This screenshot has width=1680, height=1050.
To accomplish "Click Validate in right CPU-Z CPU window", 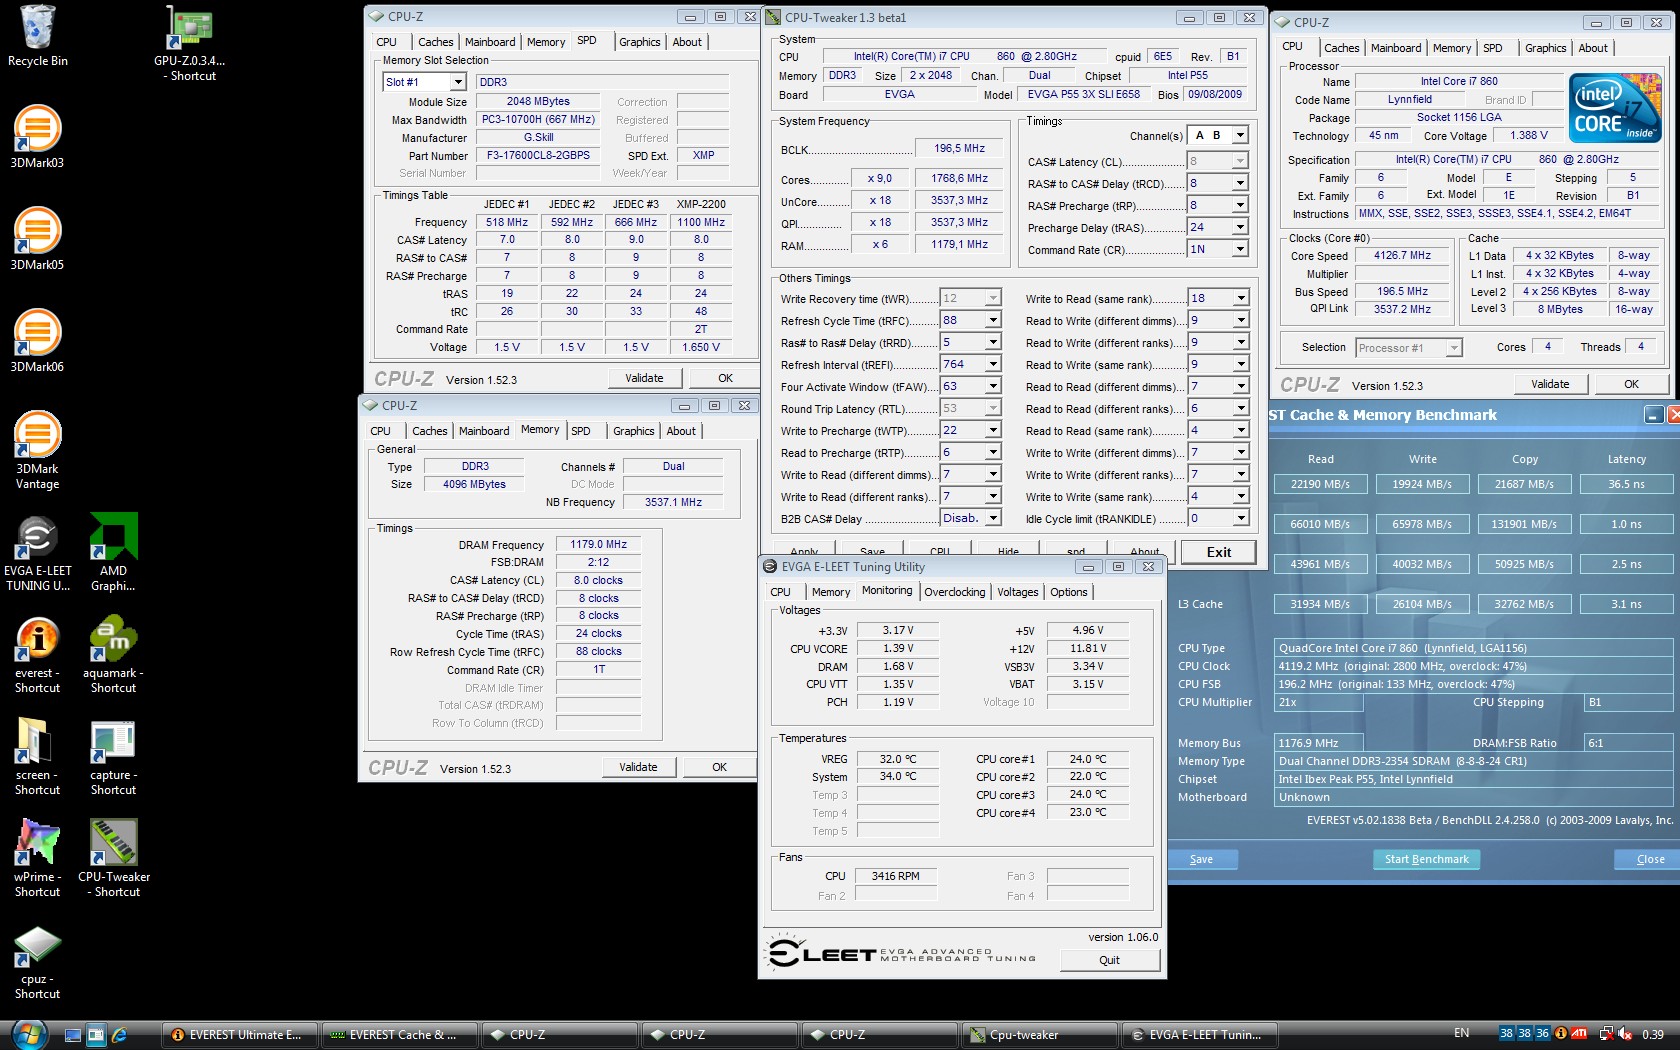I will pos(1550,384).
